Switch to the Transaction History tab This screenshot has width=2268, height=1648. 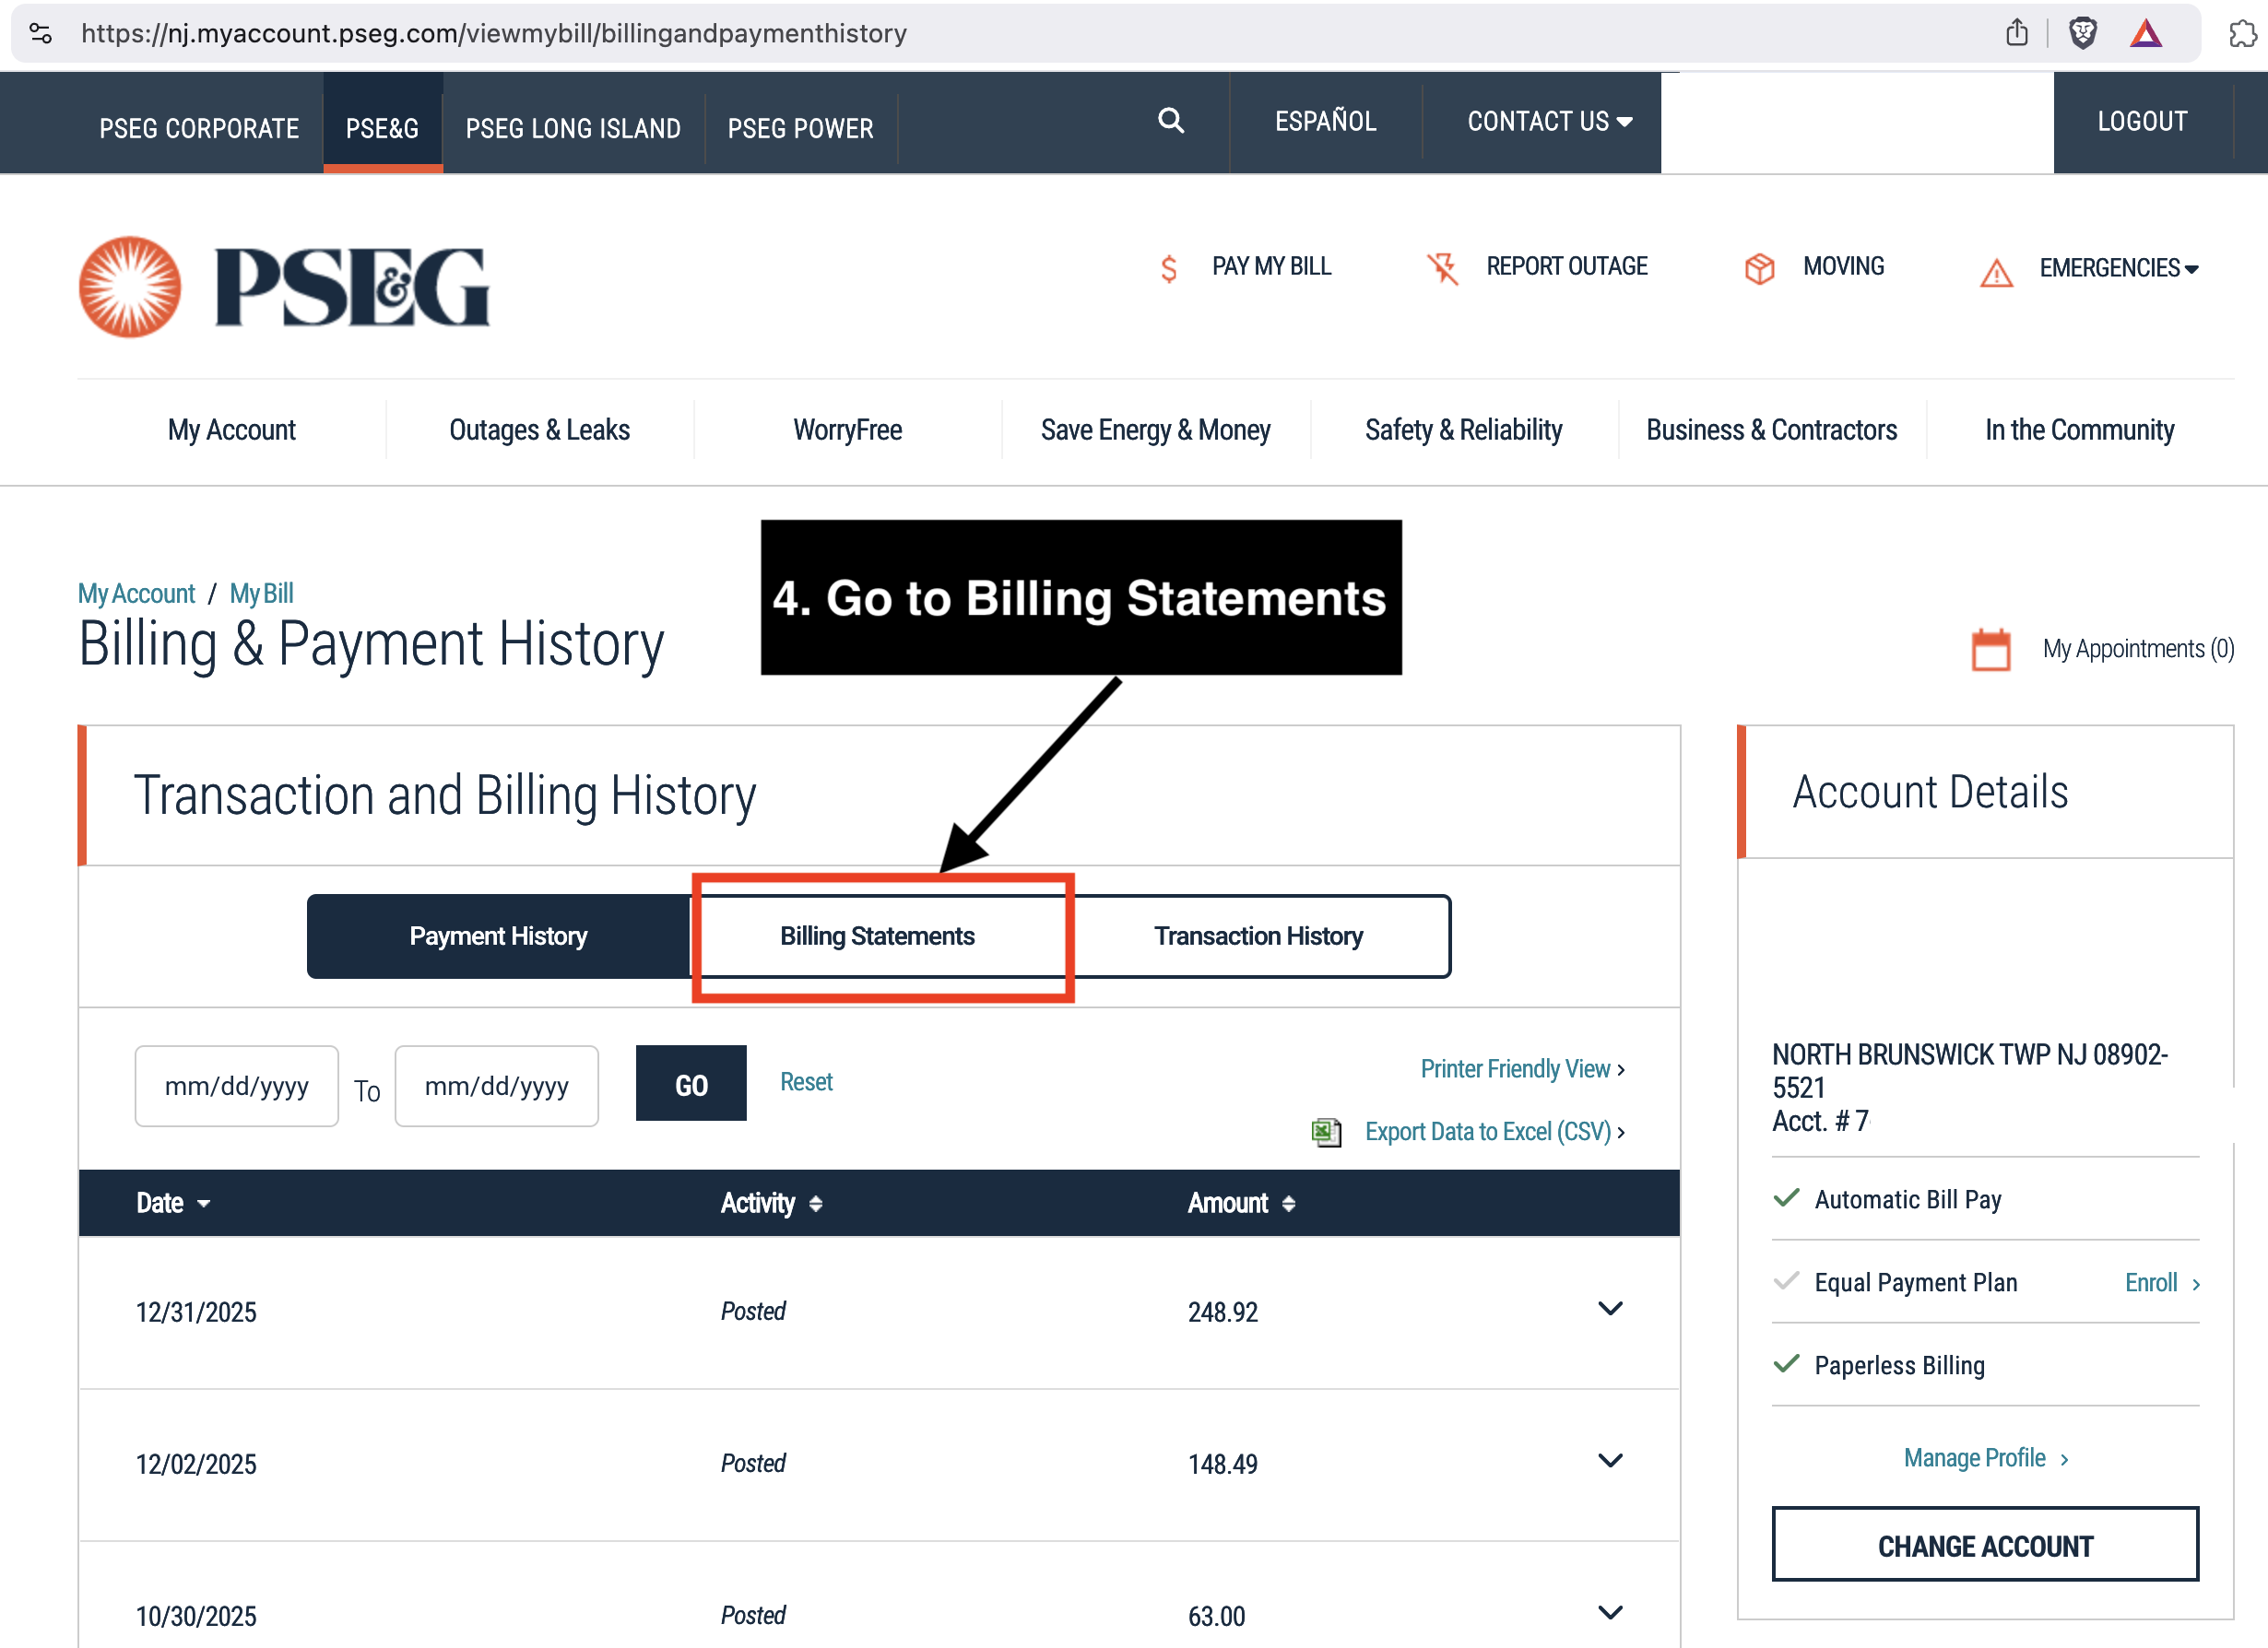(x=1258, y=936)
